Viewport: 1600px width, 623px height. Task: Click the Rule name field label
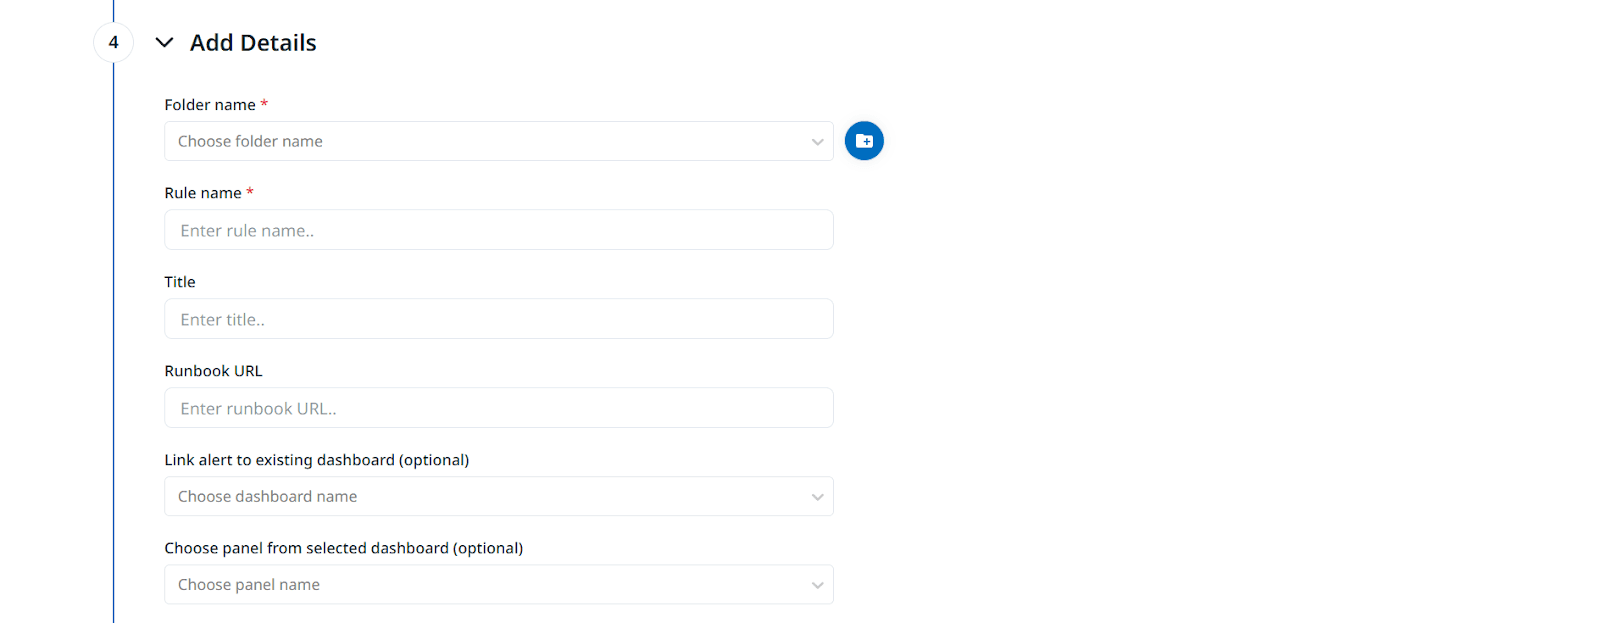pyautogui.click(x=203, y=193)
